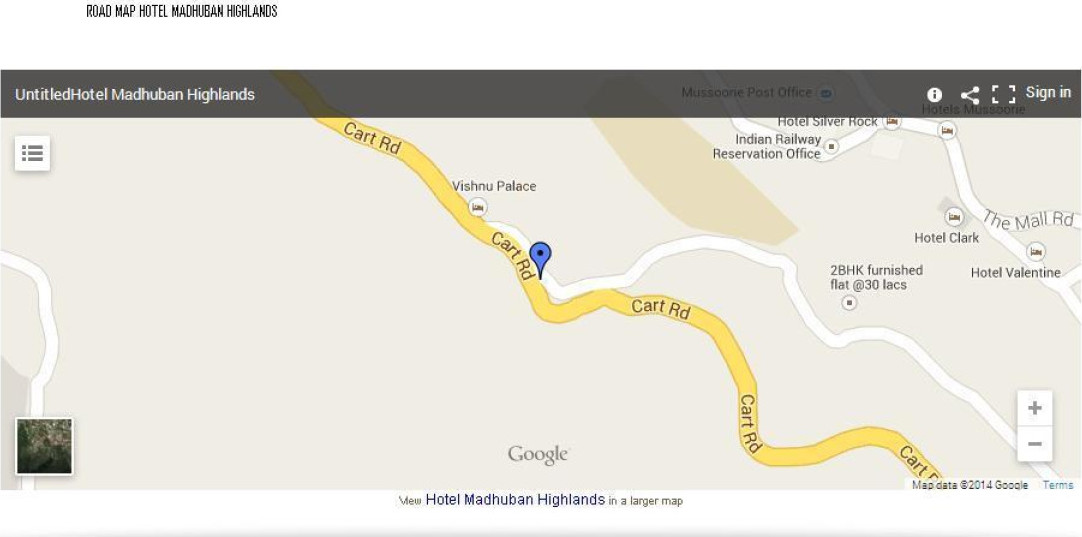1082x537 pixels.
Task: Click the blue location pin marker
Action: (540, 260)
